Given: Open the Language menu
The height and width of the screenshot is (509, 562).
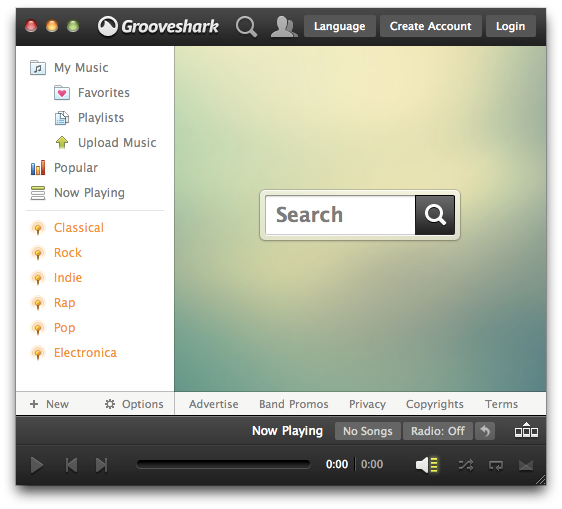Looking at the screenshot, I should point(339,26).
